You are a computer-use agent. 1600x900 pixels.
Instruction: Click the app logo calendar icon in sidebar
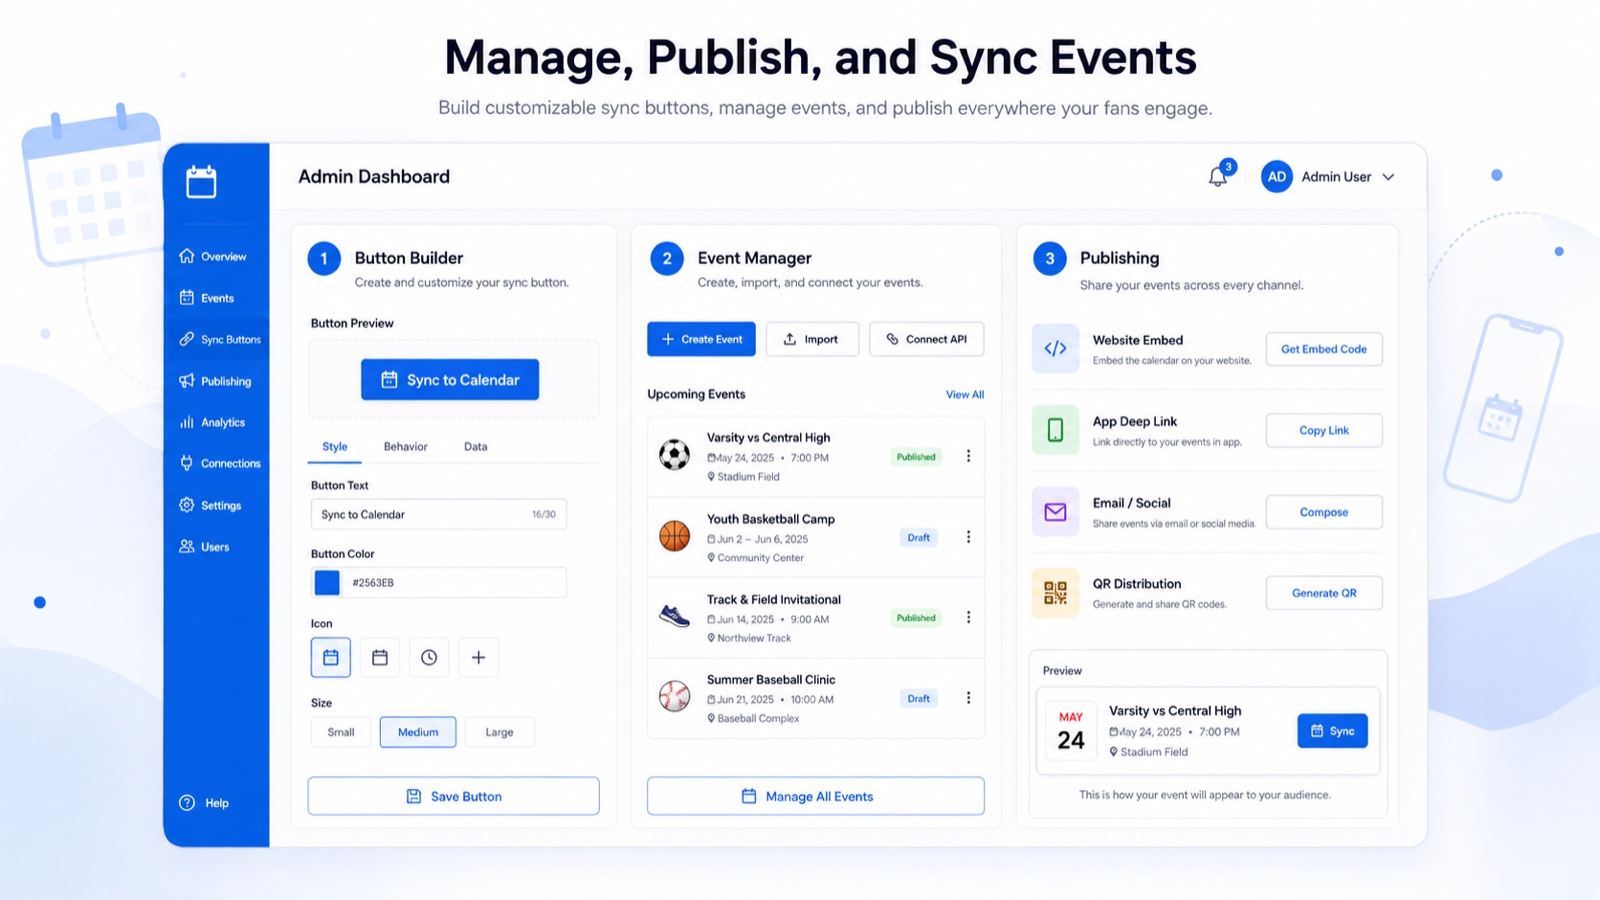coord(201,182)
